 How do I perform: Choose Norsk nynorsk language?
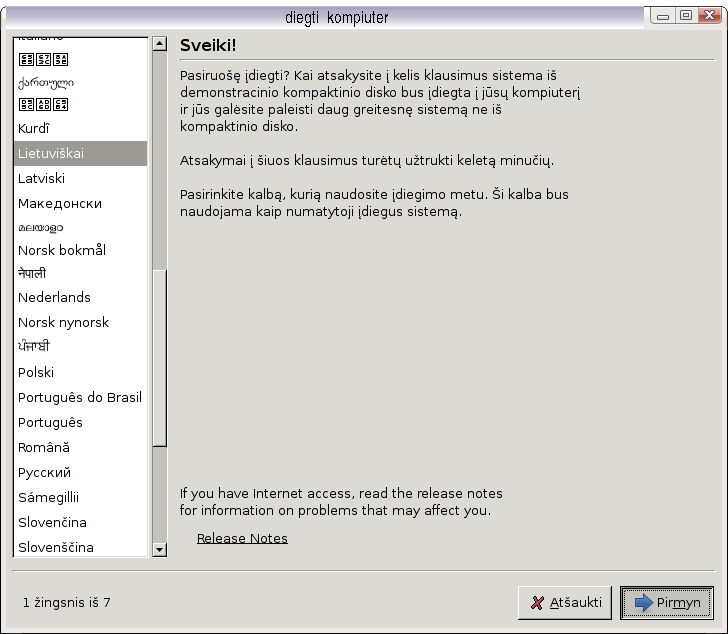(x=63, y=322)
